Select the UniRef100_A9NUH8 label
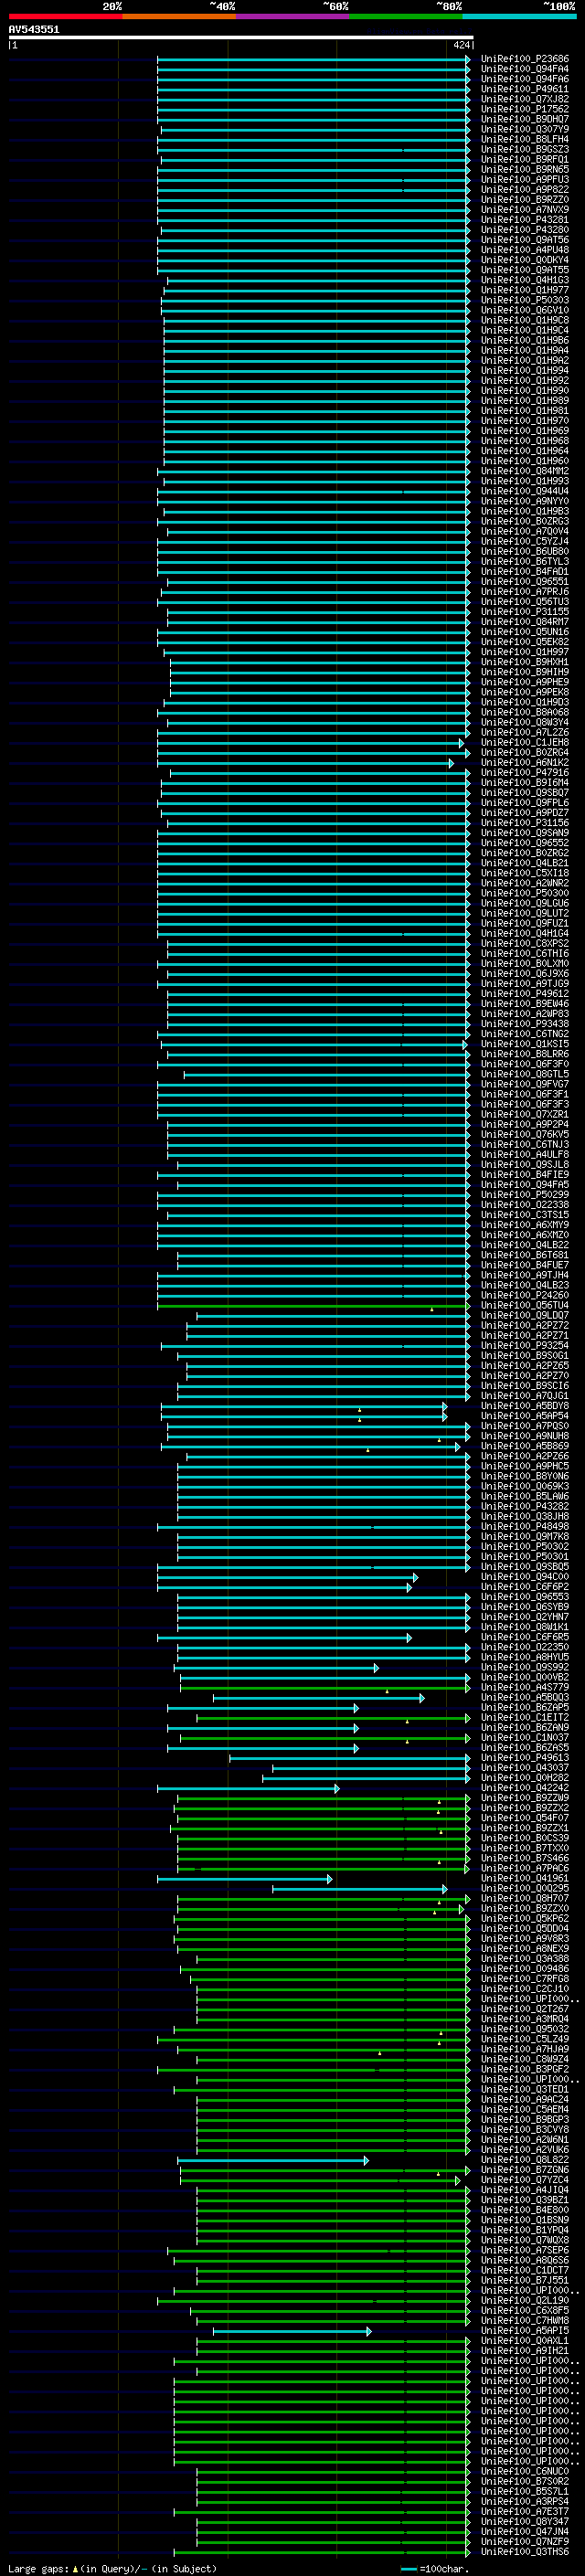585x2576 pixels. (x=524, y=1436)
